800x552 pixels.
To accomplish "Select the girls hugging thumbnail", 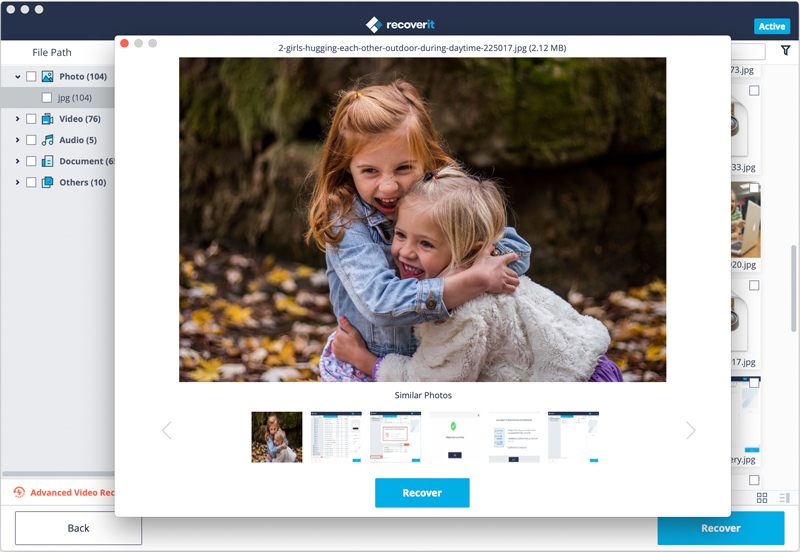I will click(277, 437).
